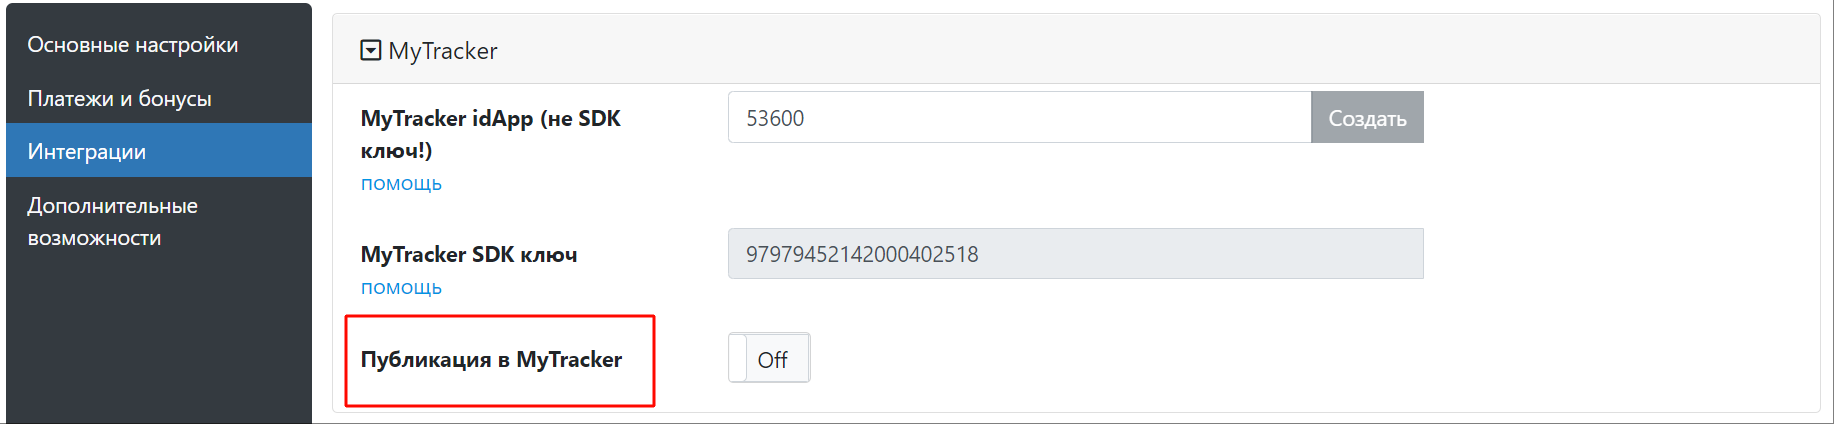This screenshot has width=1834, height=424.
Task: Click the empty dark sidebar area below the menu
Action: 158,340
